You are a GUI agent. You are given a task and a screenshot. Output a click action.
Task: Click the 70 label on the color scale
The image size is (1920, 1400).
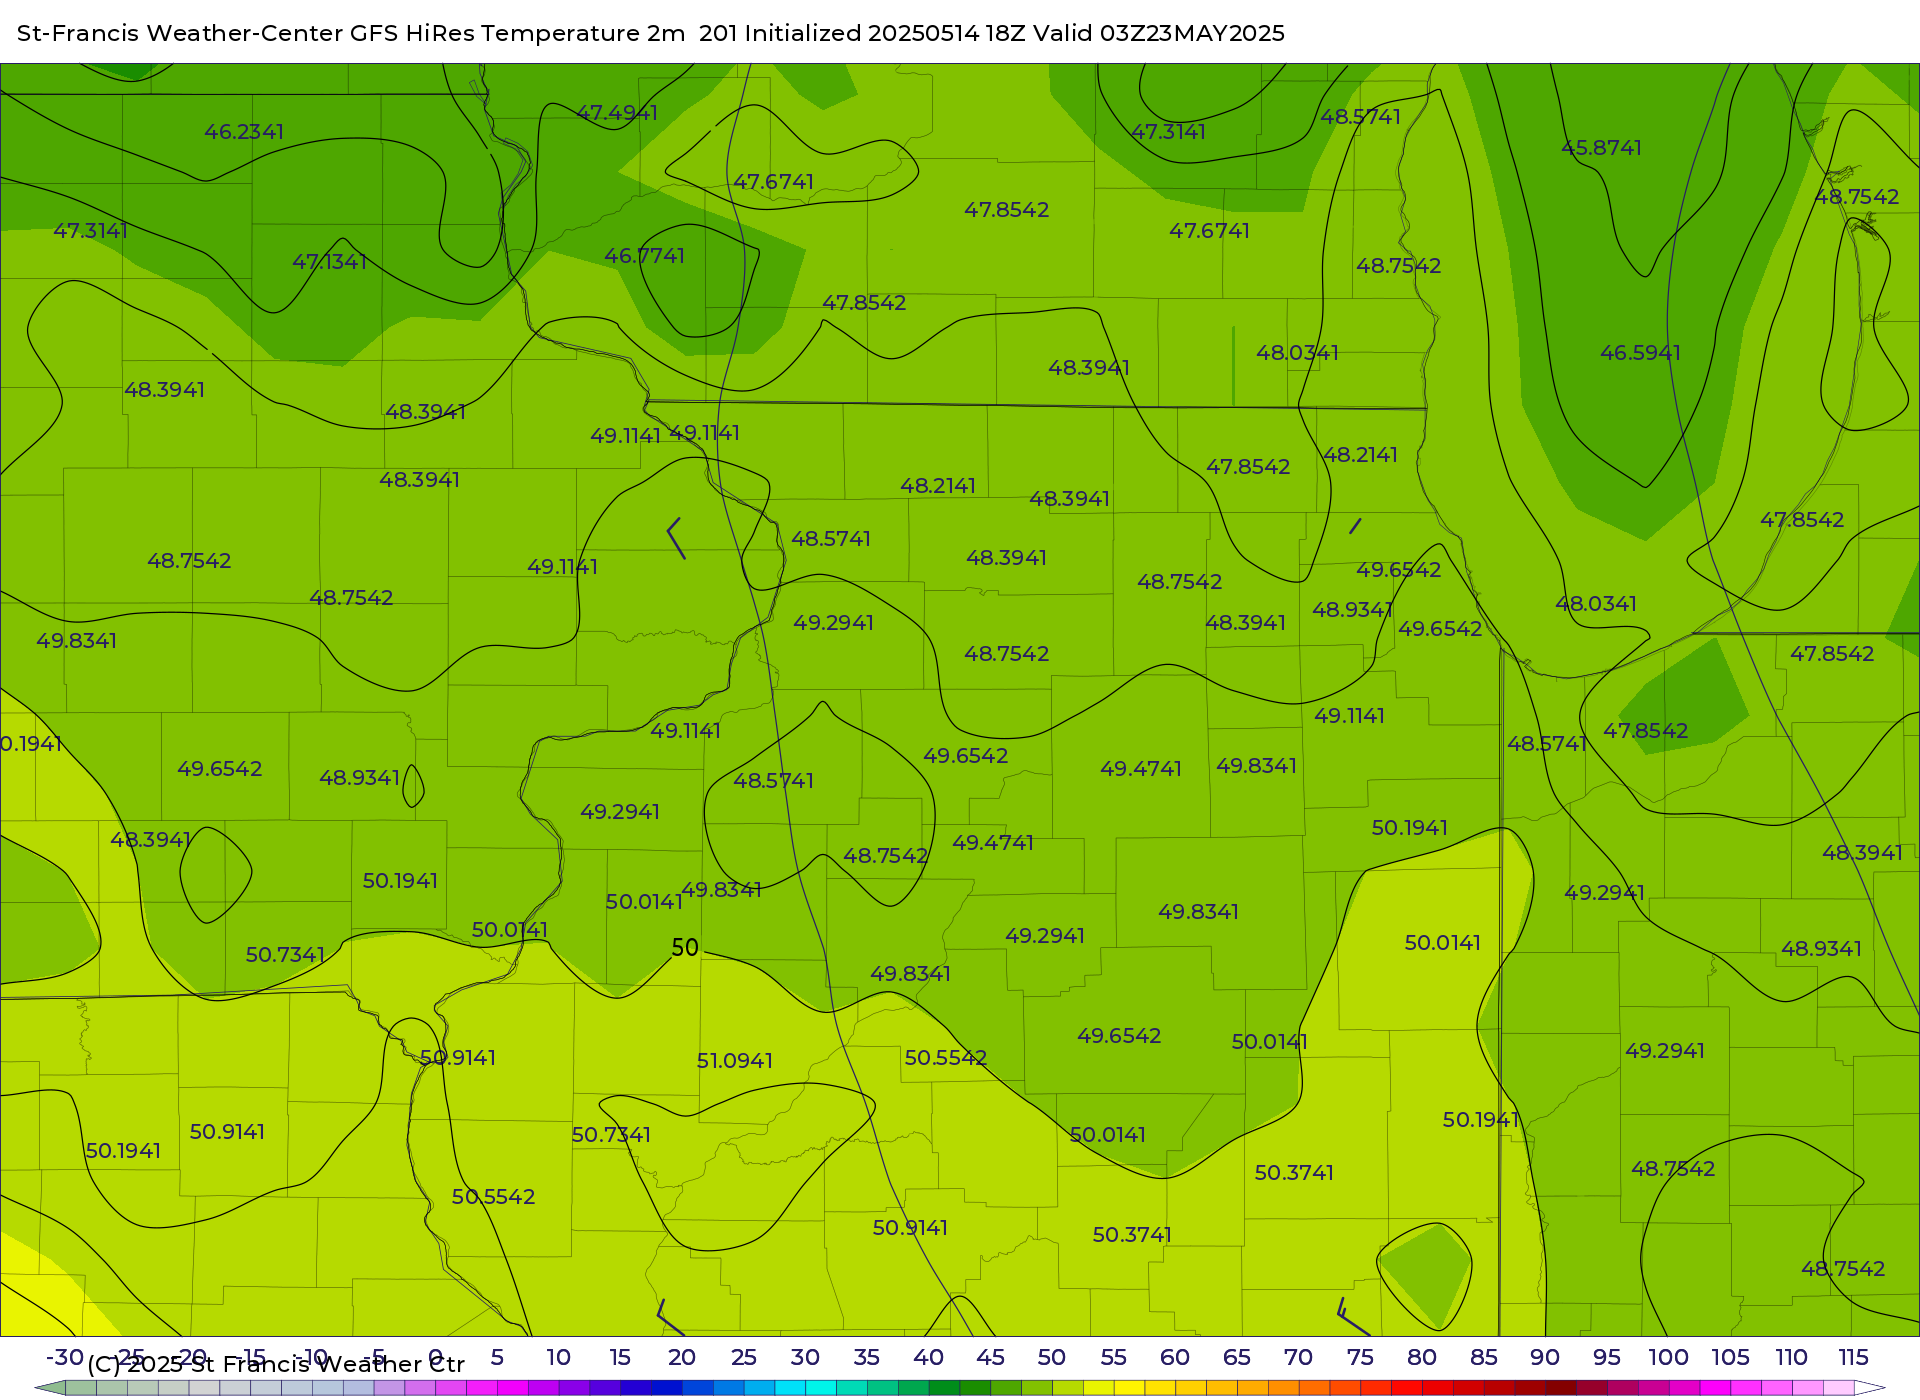click(x=1298, y=1358)
